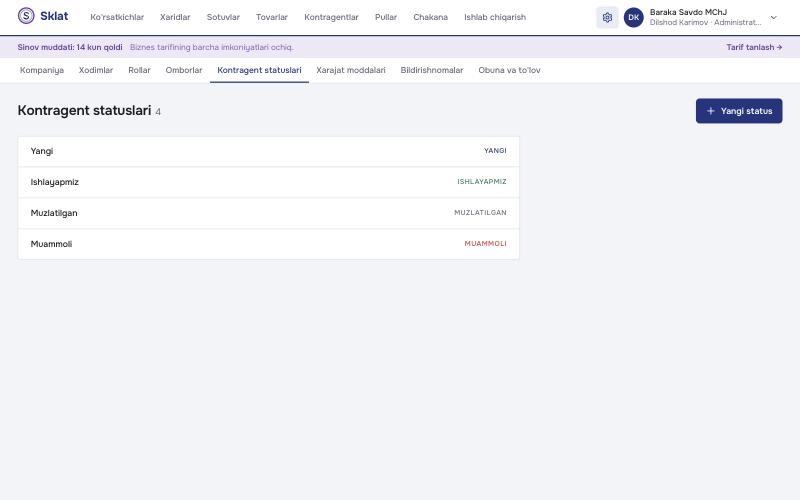The height and width of the screenshot is (500, 800).
Task: Open the Yangi status row
Action: 268,152
